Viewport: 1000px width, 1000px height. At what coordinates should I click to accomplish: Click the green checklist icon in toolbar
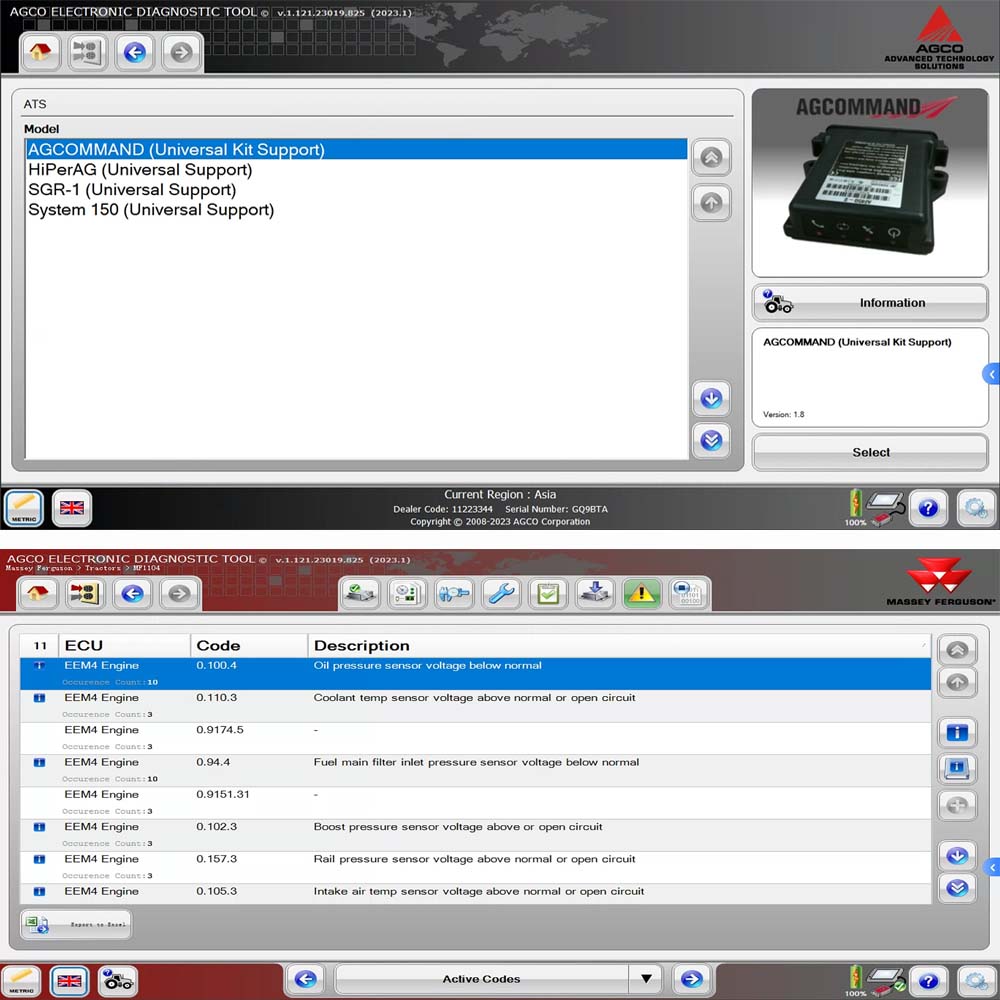click(547, 593)
